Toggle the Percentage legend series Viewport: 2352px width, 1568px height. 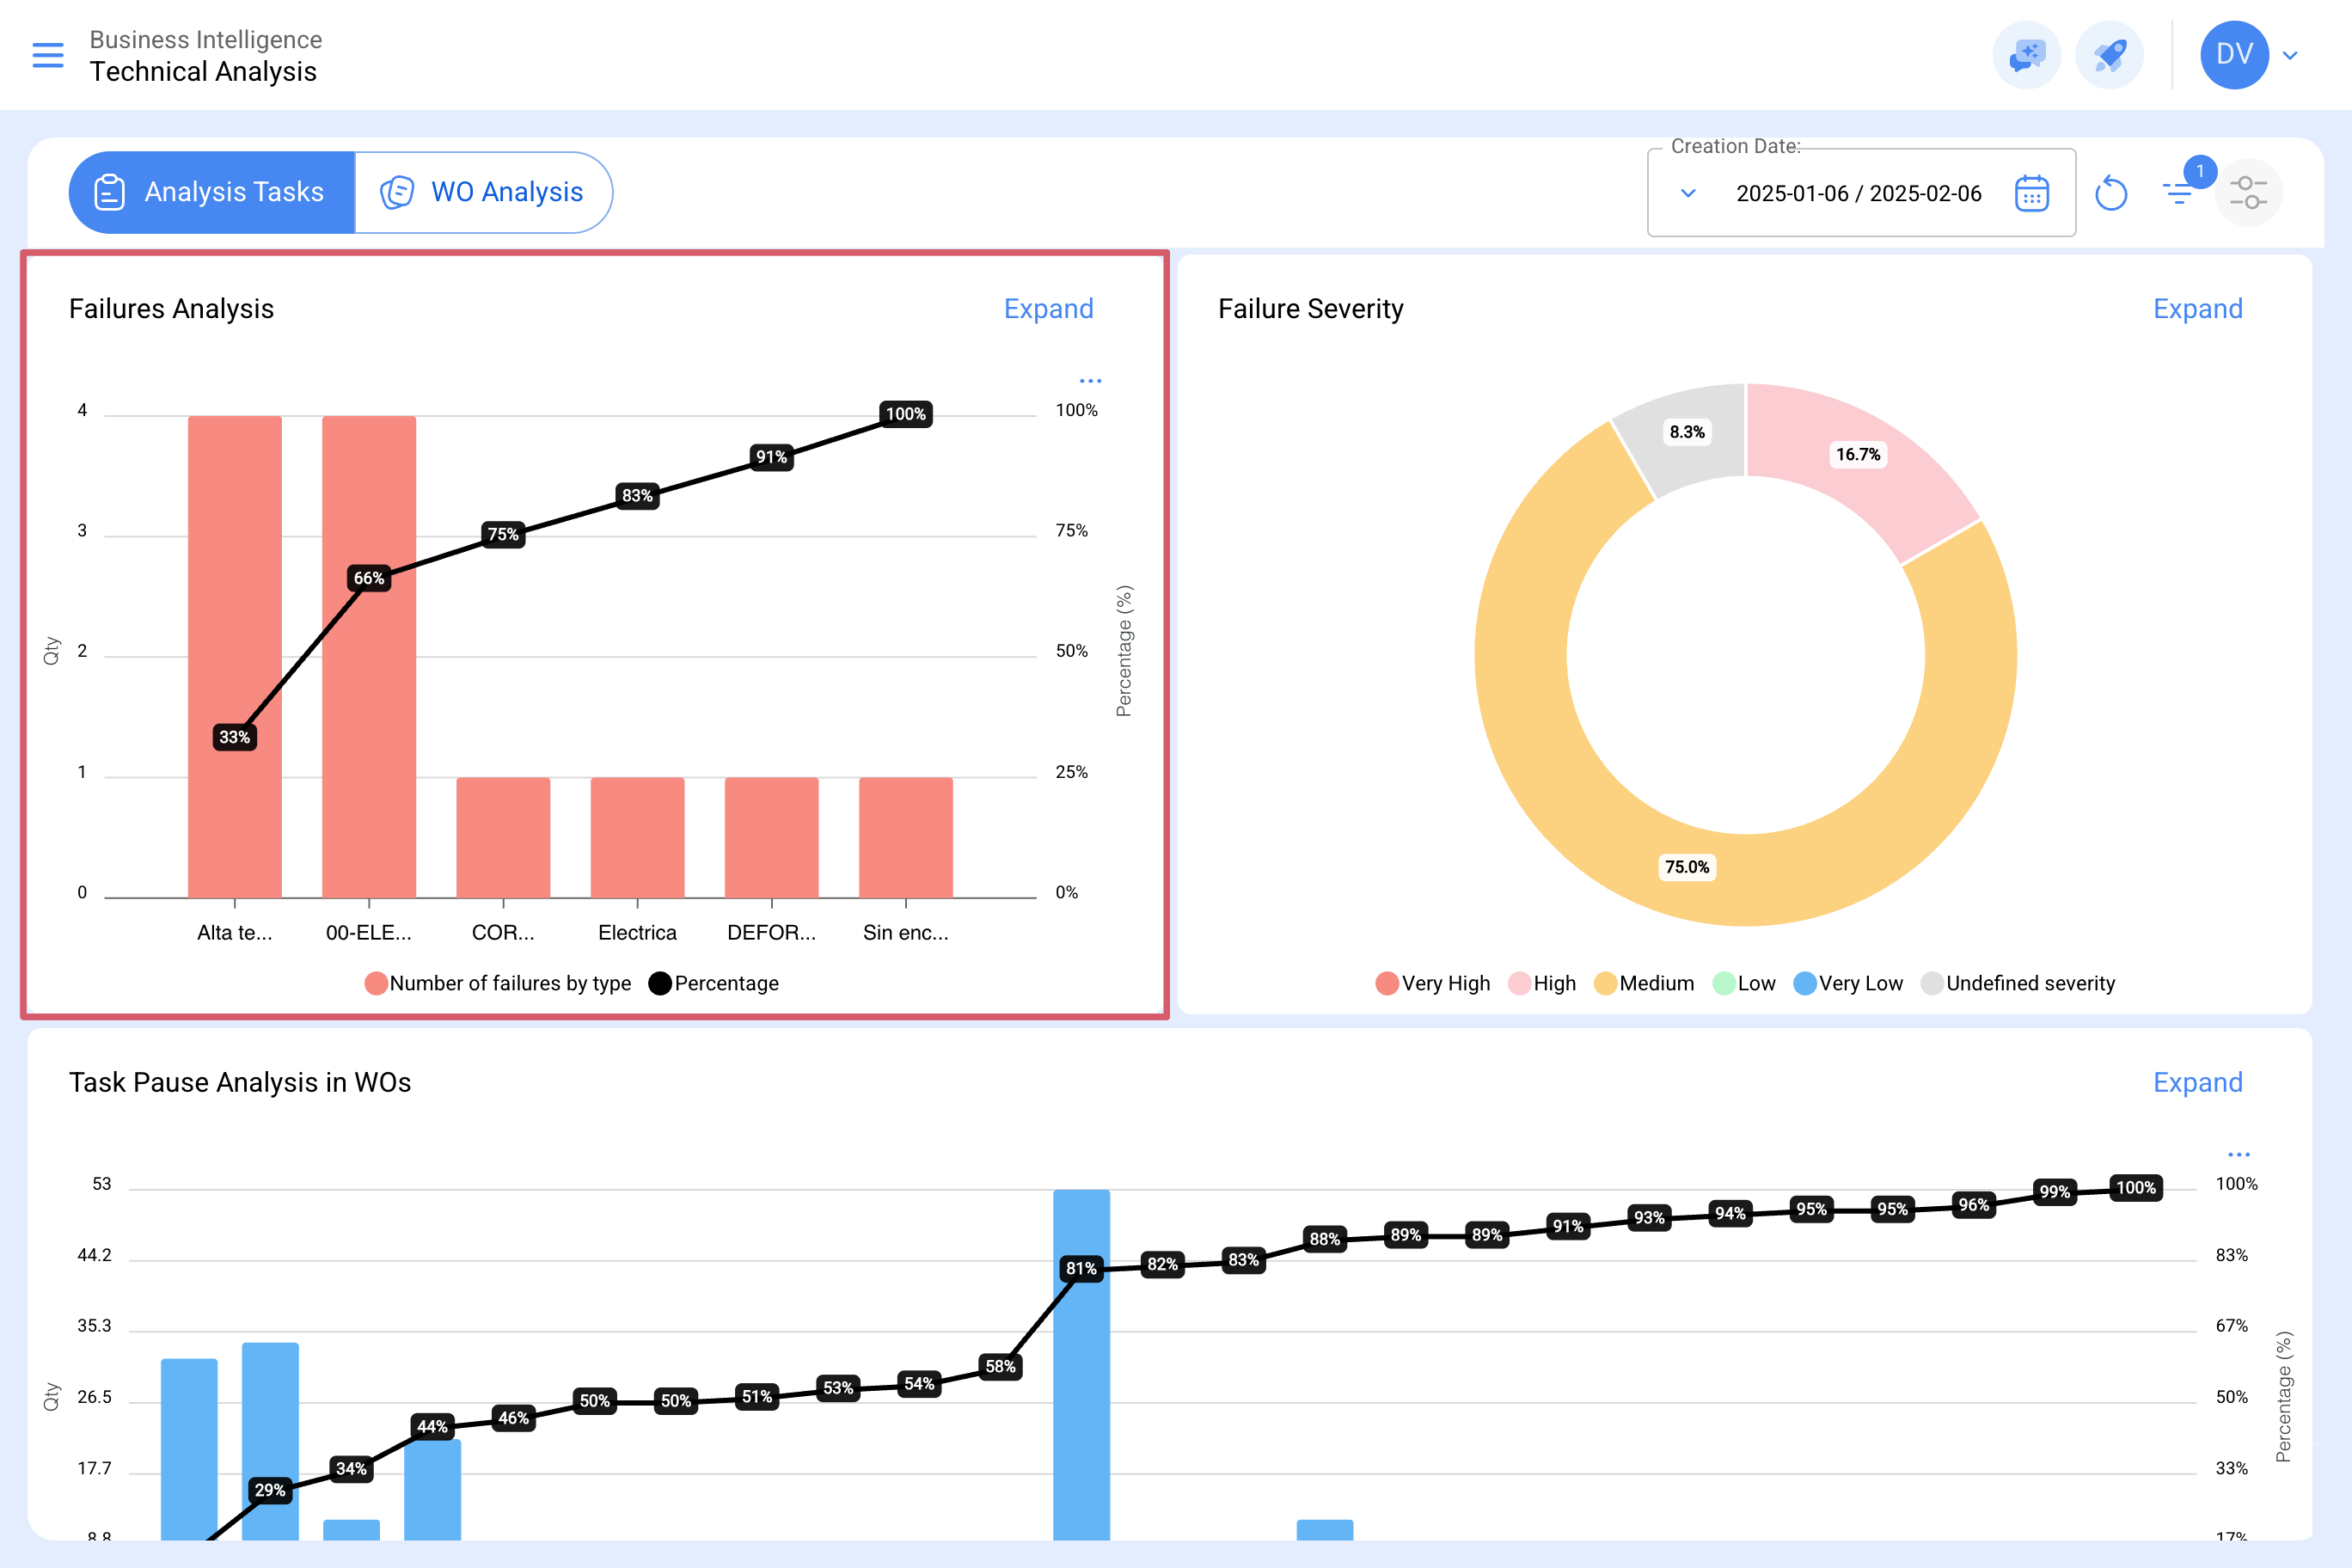(x=713, y=983)
